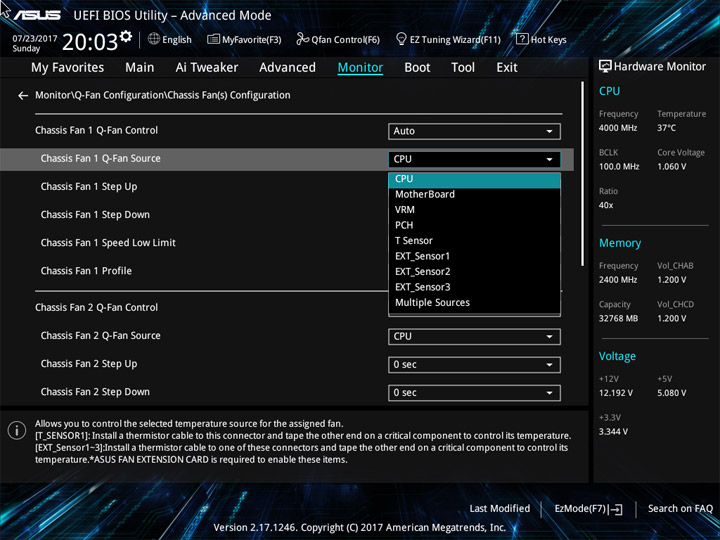Select EXT_Sensor3 option

(x=474, y=287)
